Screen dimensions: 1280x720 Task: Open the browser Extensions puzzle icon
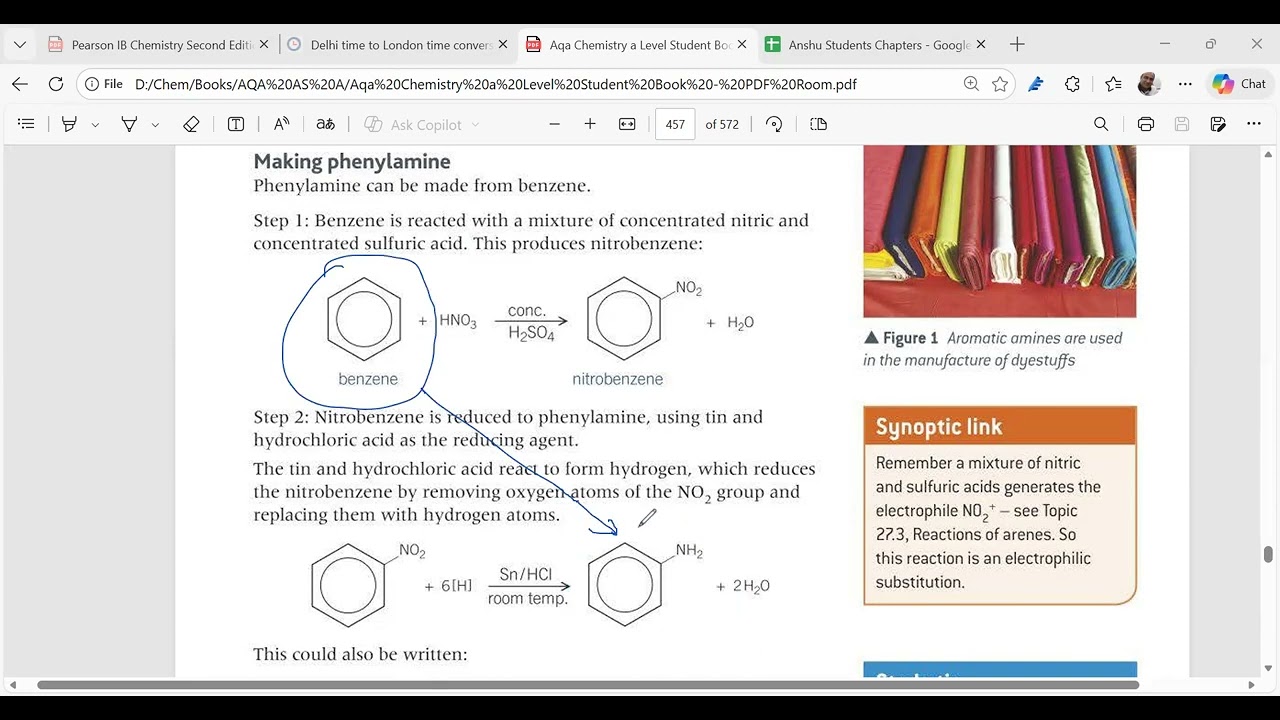[1073, 84]
